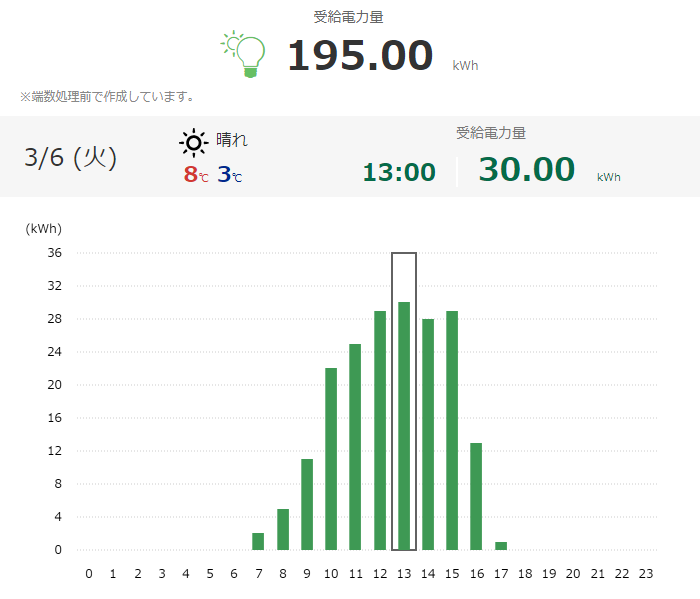700x599 pixels.
Task: Click the sunny weather icon
Action: coord(194,143)
